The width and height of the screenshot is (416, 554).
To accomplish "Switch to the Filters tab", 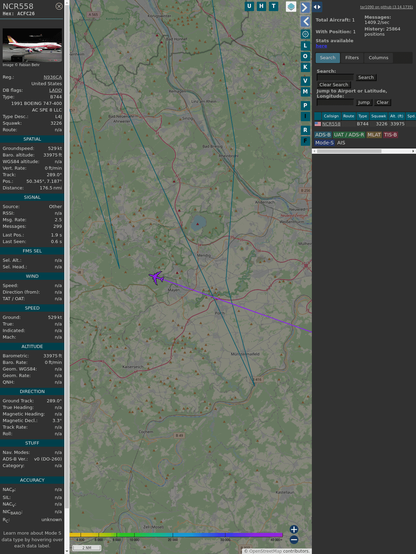I will click(x=352, y=58).
